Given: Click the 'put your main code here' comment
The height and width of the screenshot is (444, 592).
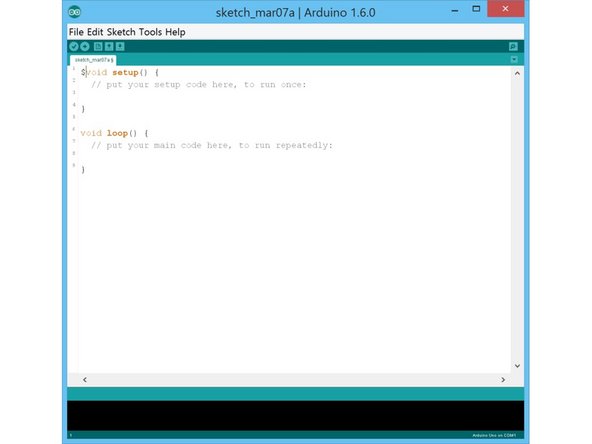Looking at the screenshot, I should 211,145.
